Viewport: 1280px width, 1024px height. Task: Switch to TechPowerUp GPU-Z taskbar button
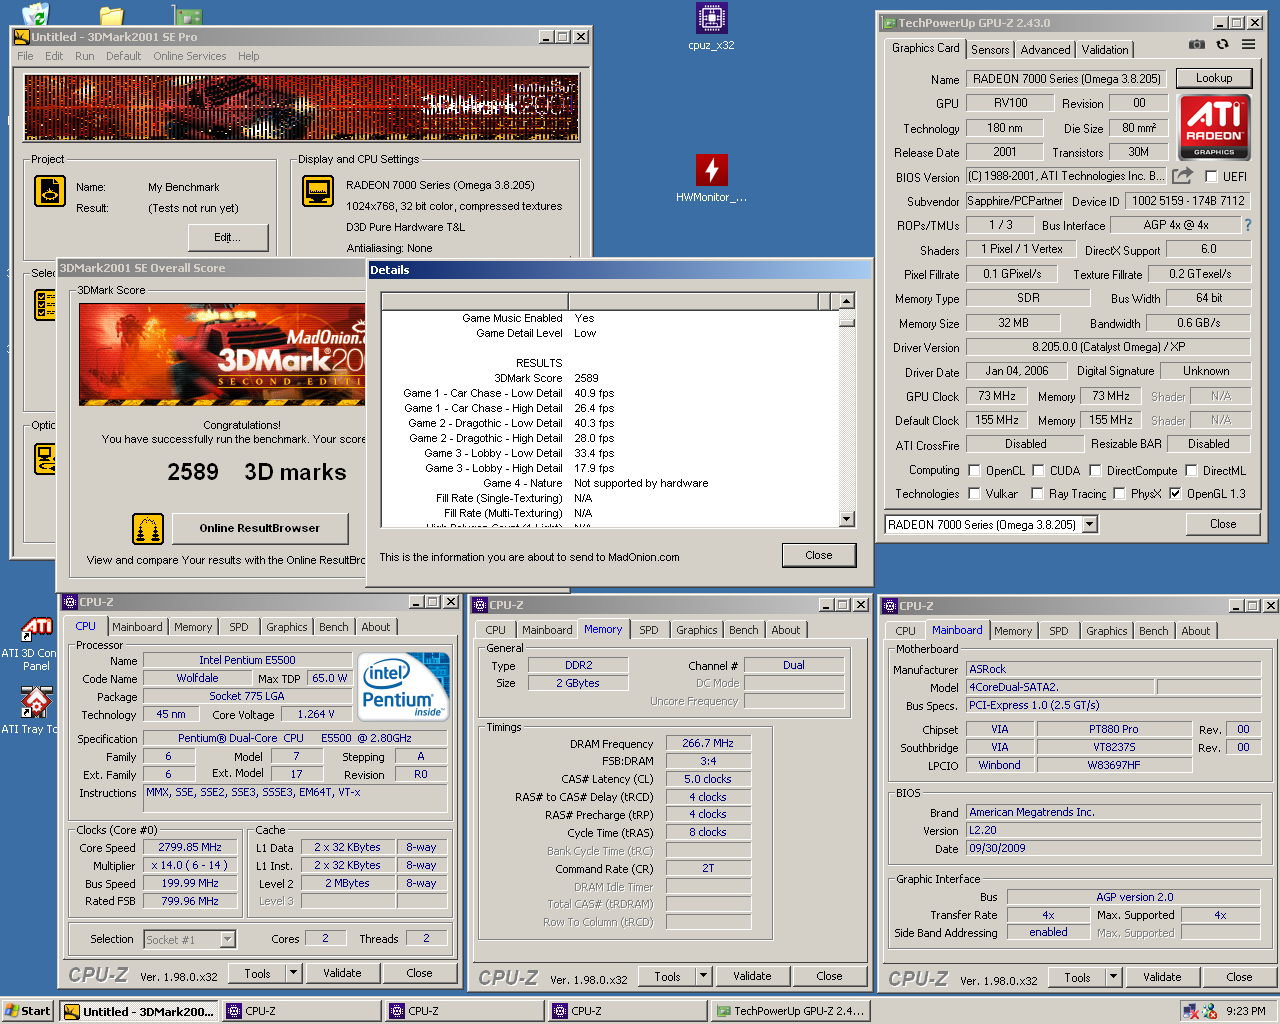790,1011
